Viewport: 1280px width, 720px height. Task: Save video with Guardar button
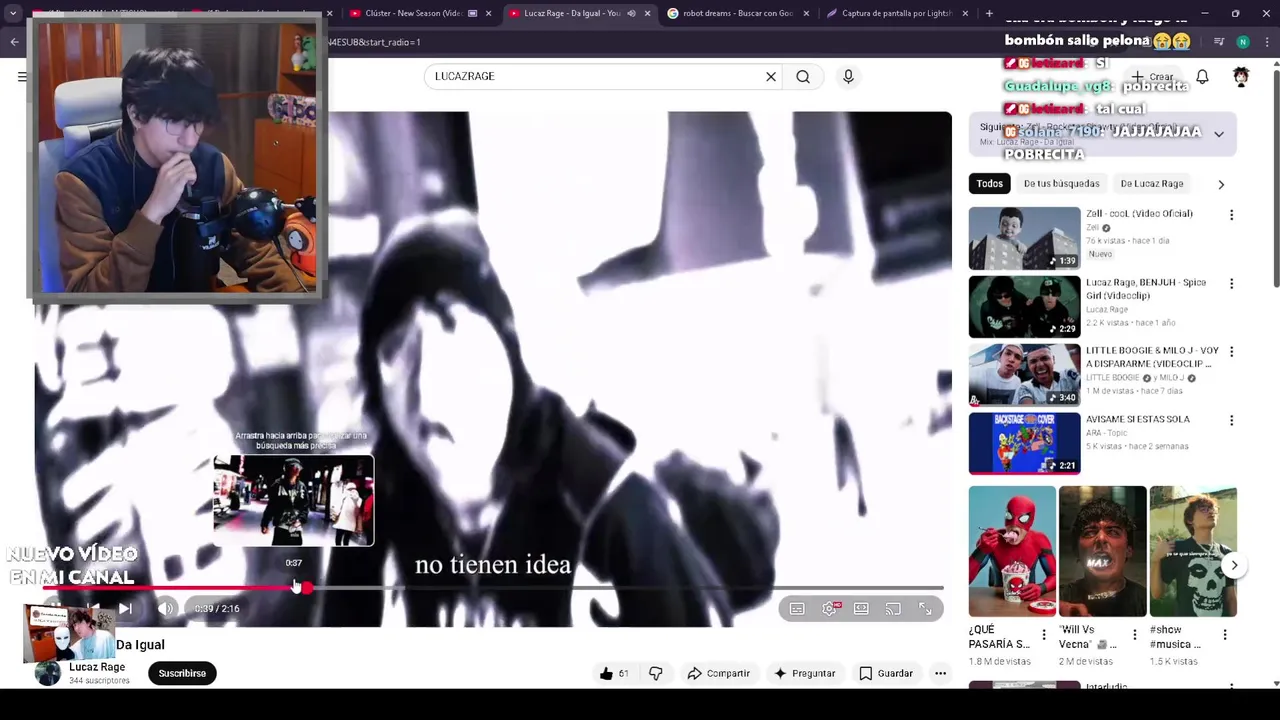pos(886,673)
